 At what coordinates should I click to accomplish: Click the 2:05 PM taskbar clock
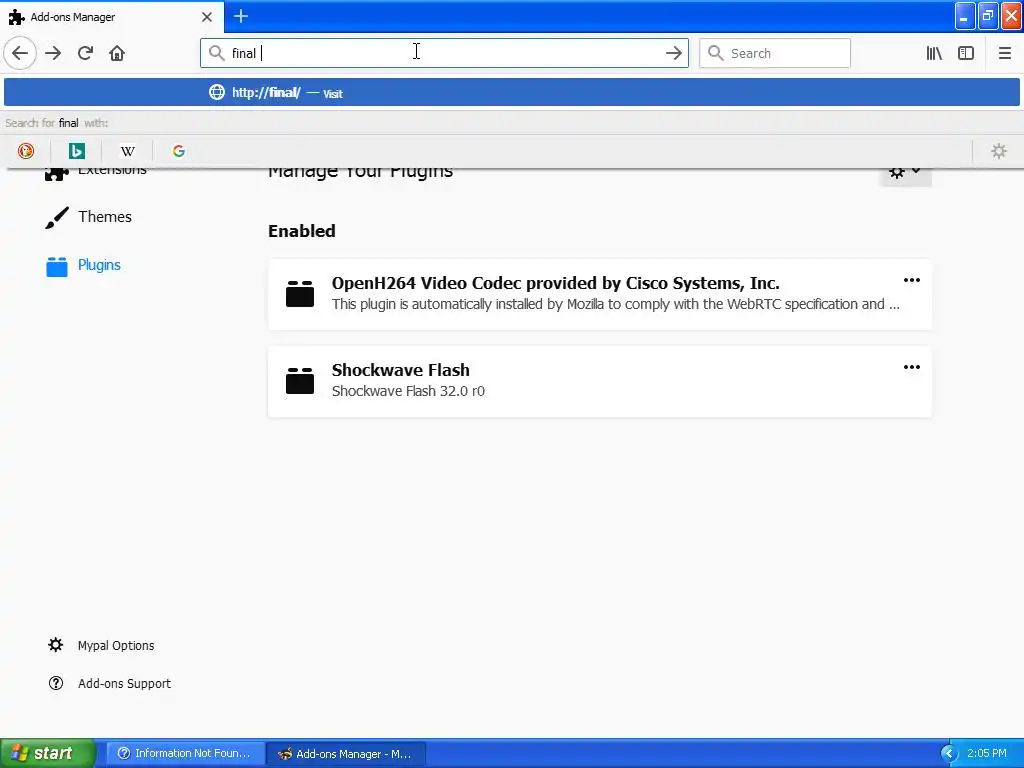pyautogui.click(x=987, y=753)
